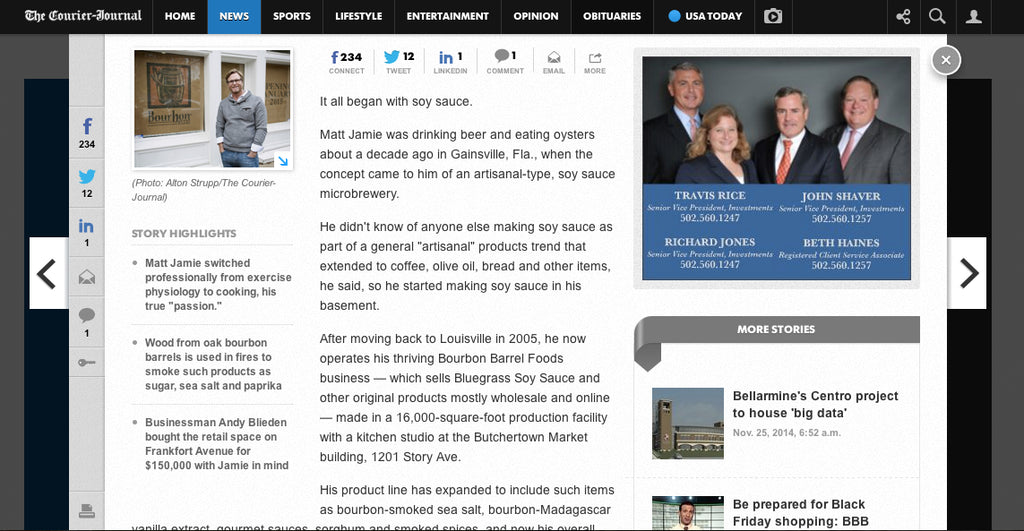Click the Tweet button above article
Screen dimensions: 1024x531
(x=398, y=63)
